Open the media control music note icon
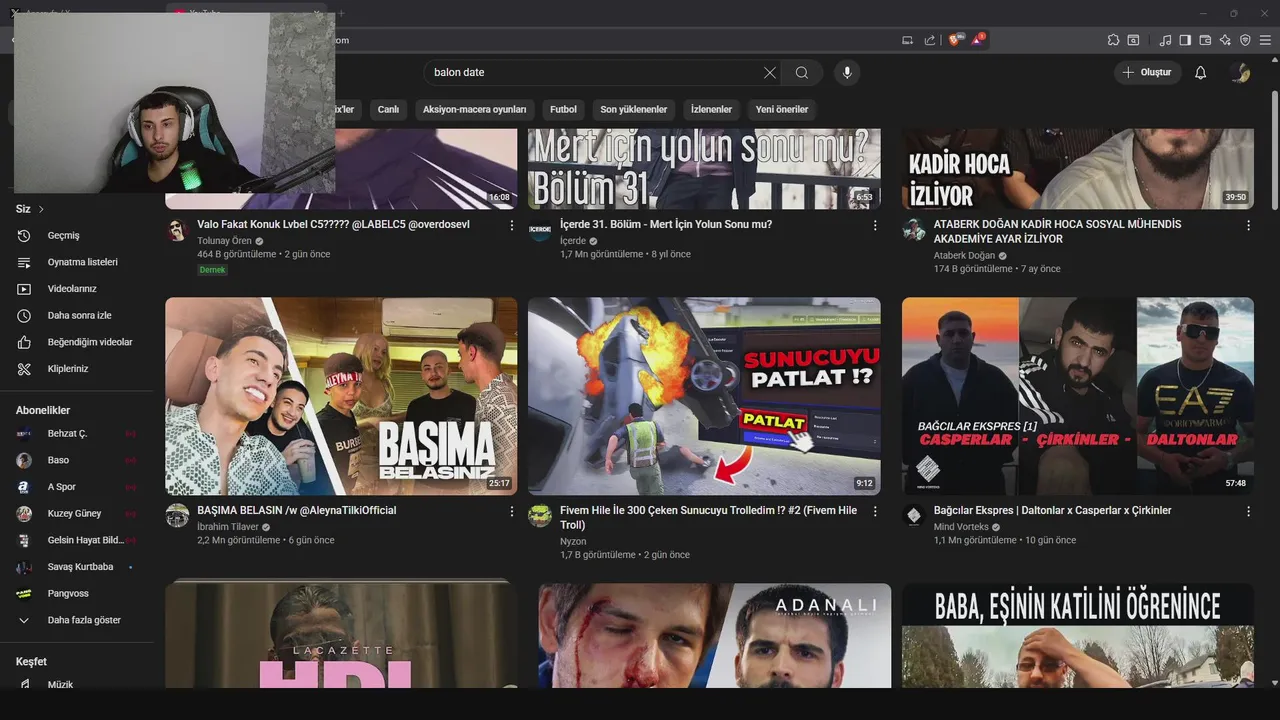The width and height of the screenshot is (1280, 720). click(1165, 40)
